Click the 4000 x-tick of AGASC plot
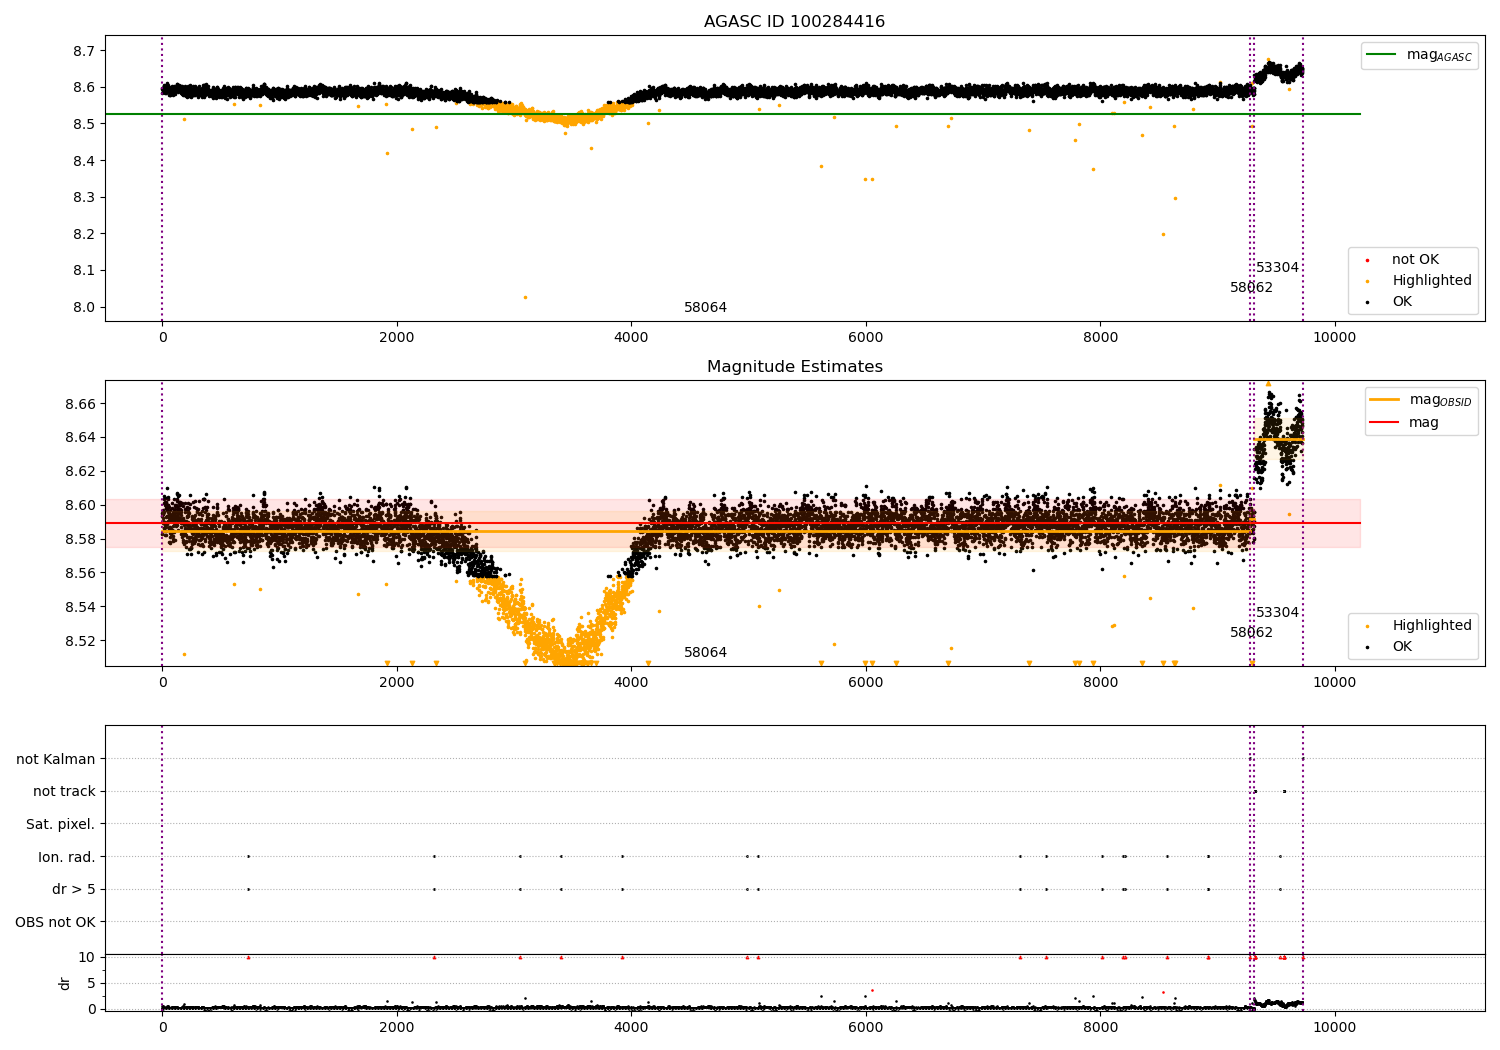The height and width of the screenshot is (1050, 1500). tap(631, 337)
